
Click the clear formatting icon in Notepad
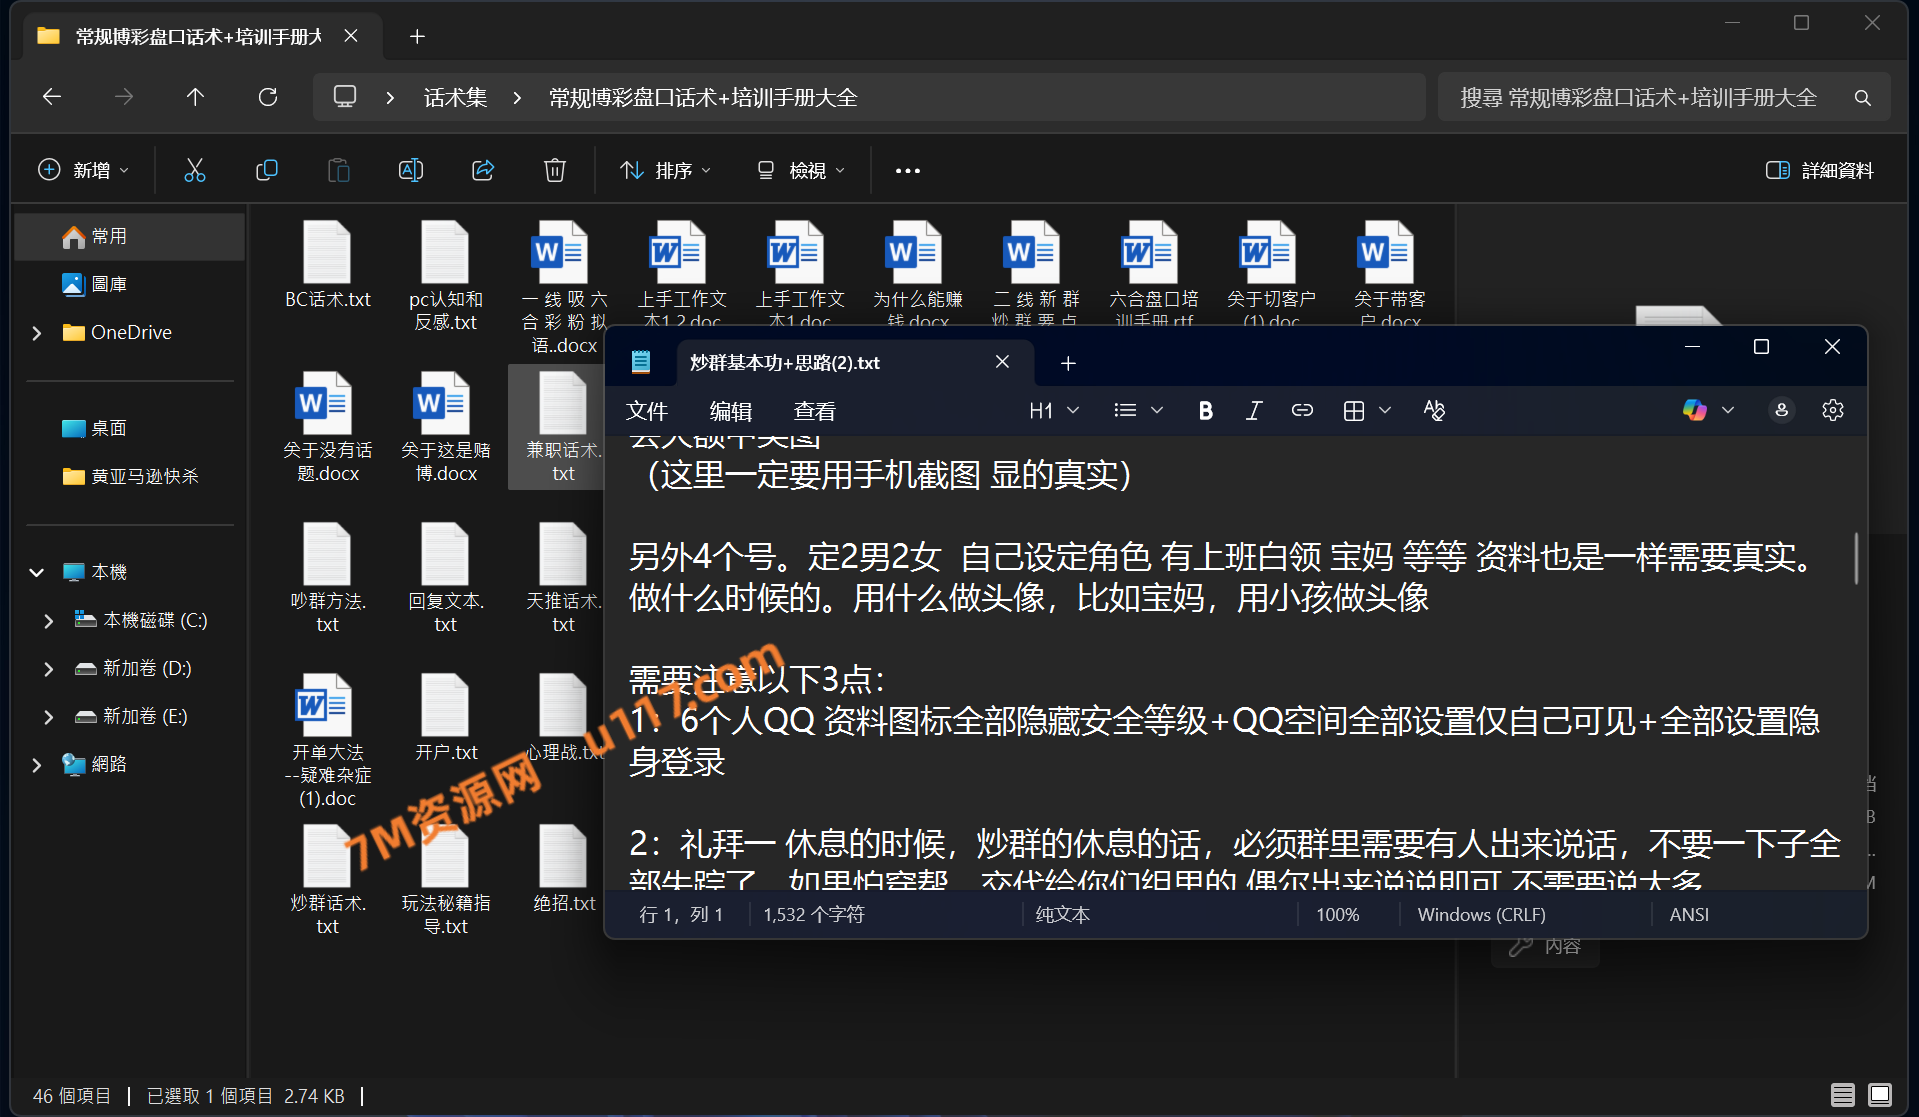click(1434, 410)
